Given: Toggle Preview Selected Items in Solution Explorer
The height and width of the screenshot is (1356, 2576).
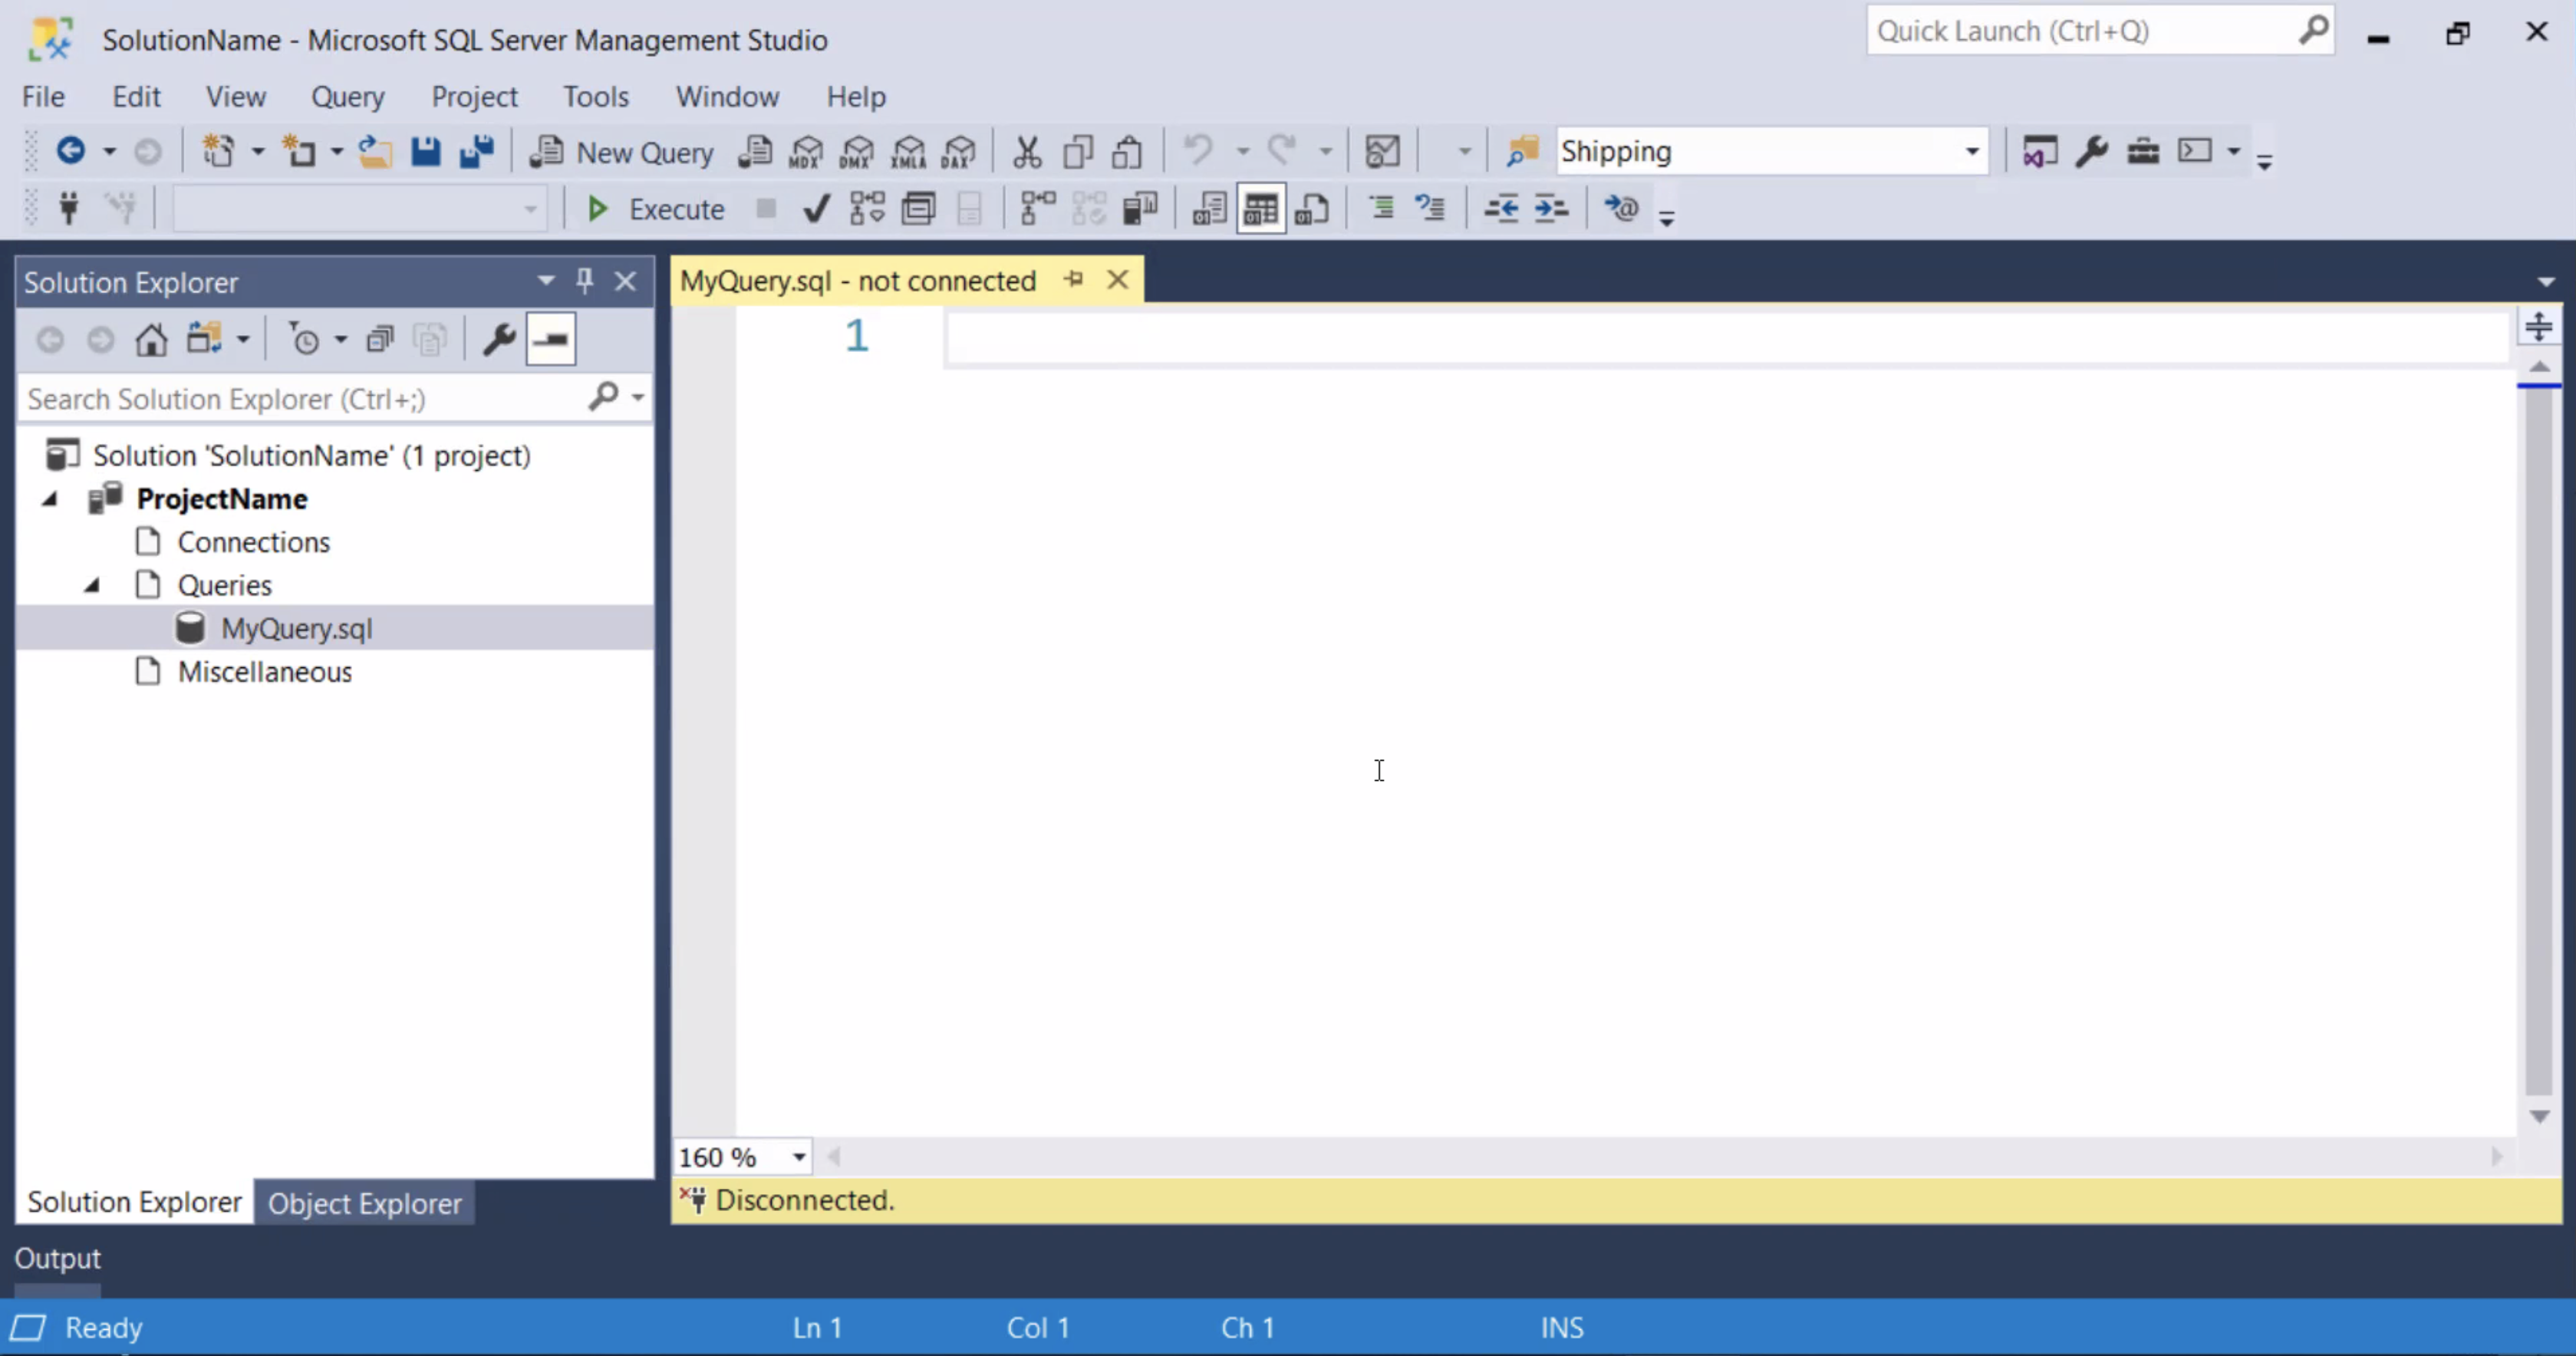Looking at the screenshot, I should point(551,340).
